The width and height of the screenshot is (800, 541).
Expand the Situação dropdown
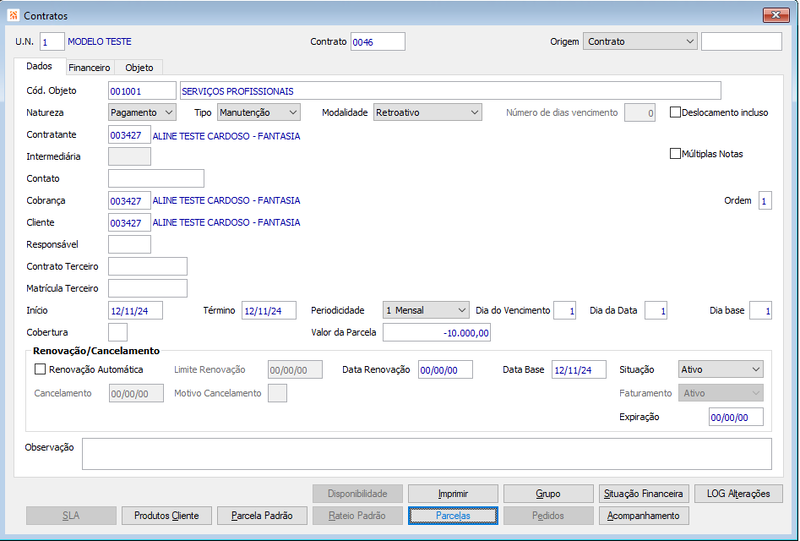[x=720, y=369]
